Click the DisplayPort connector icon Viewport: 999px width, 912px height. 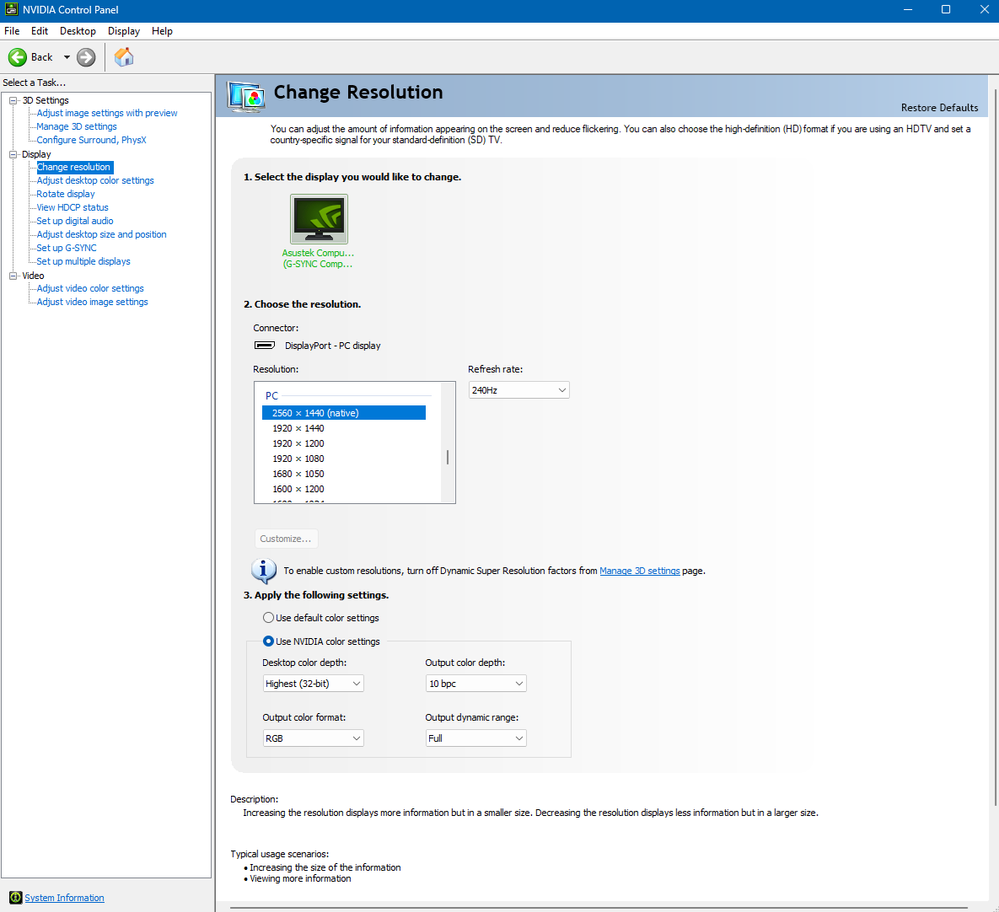point(264,345)
